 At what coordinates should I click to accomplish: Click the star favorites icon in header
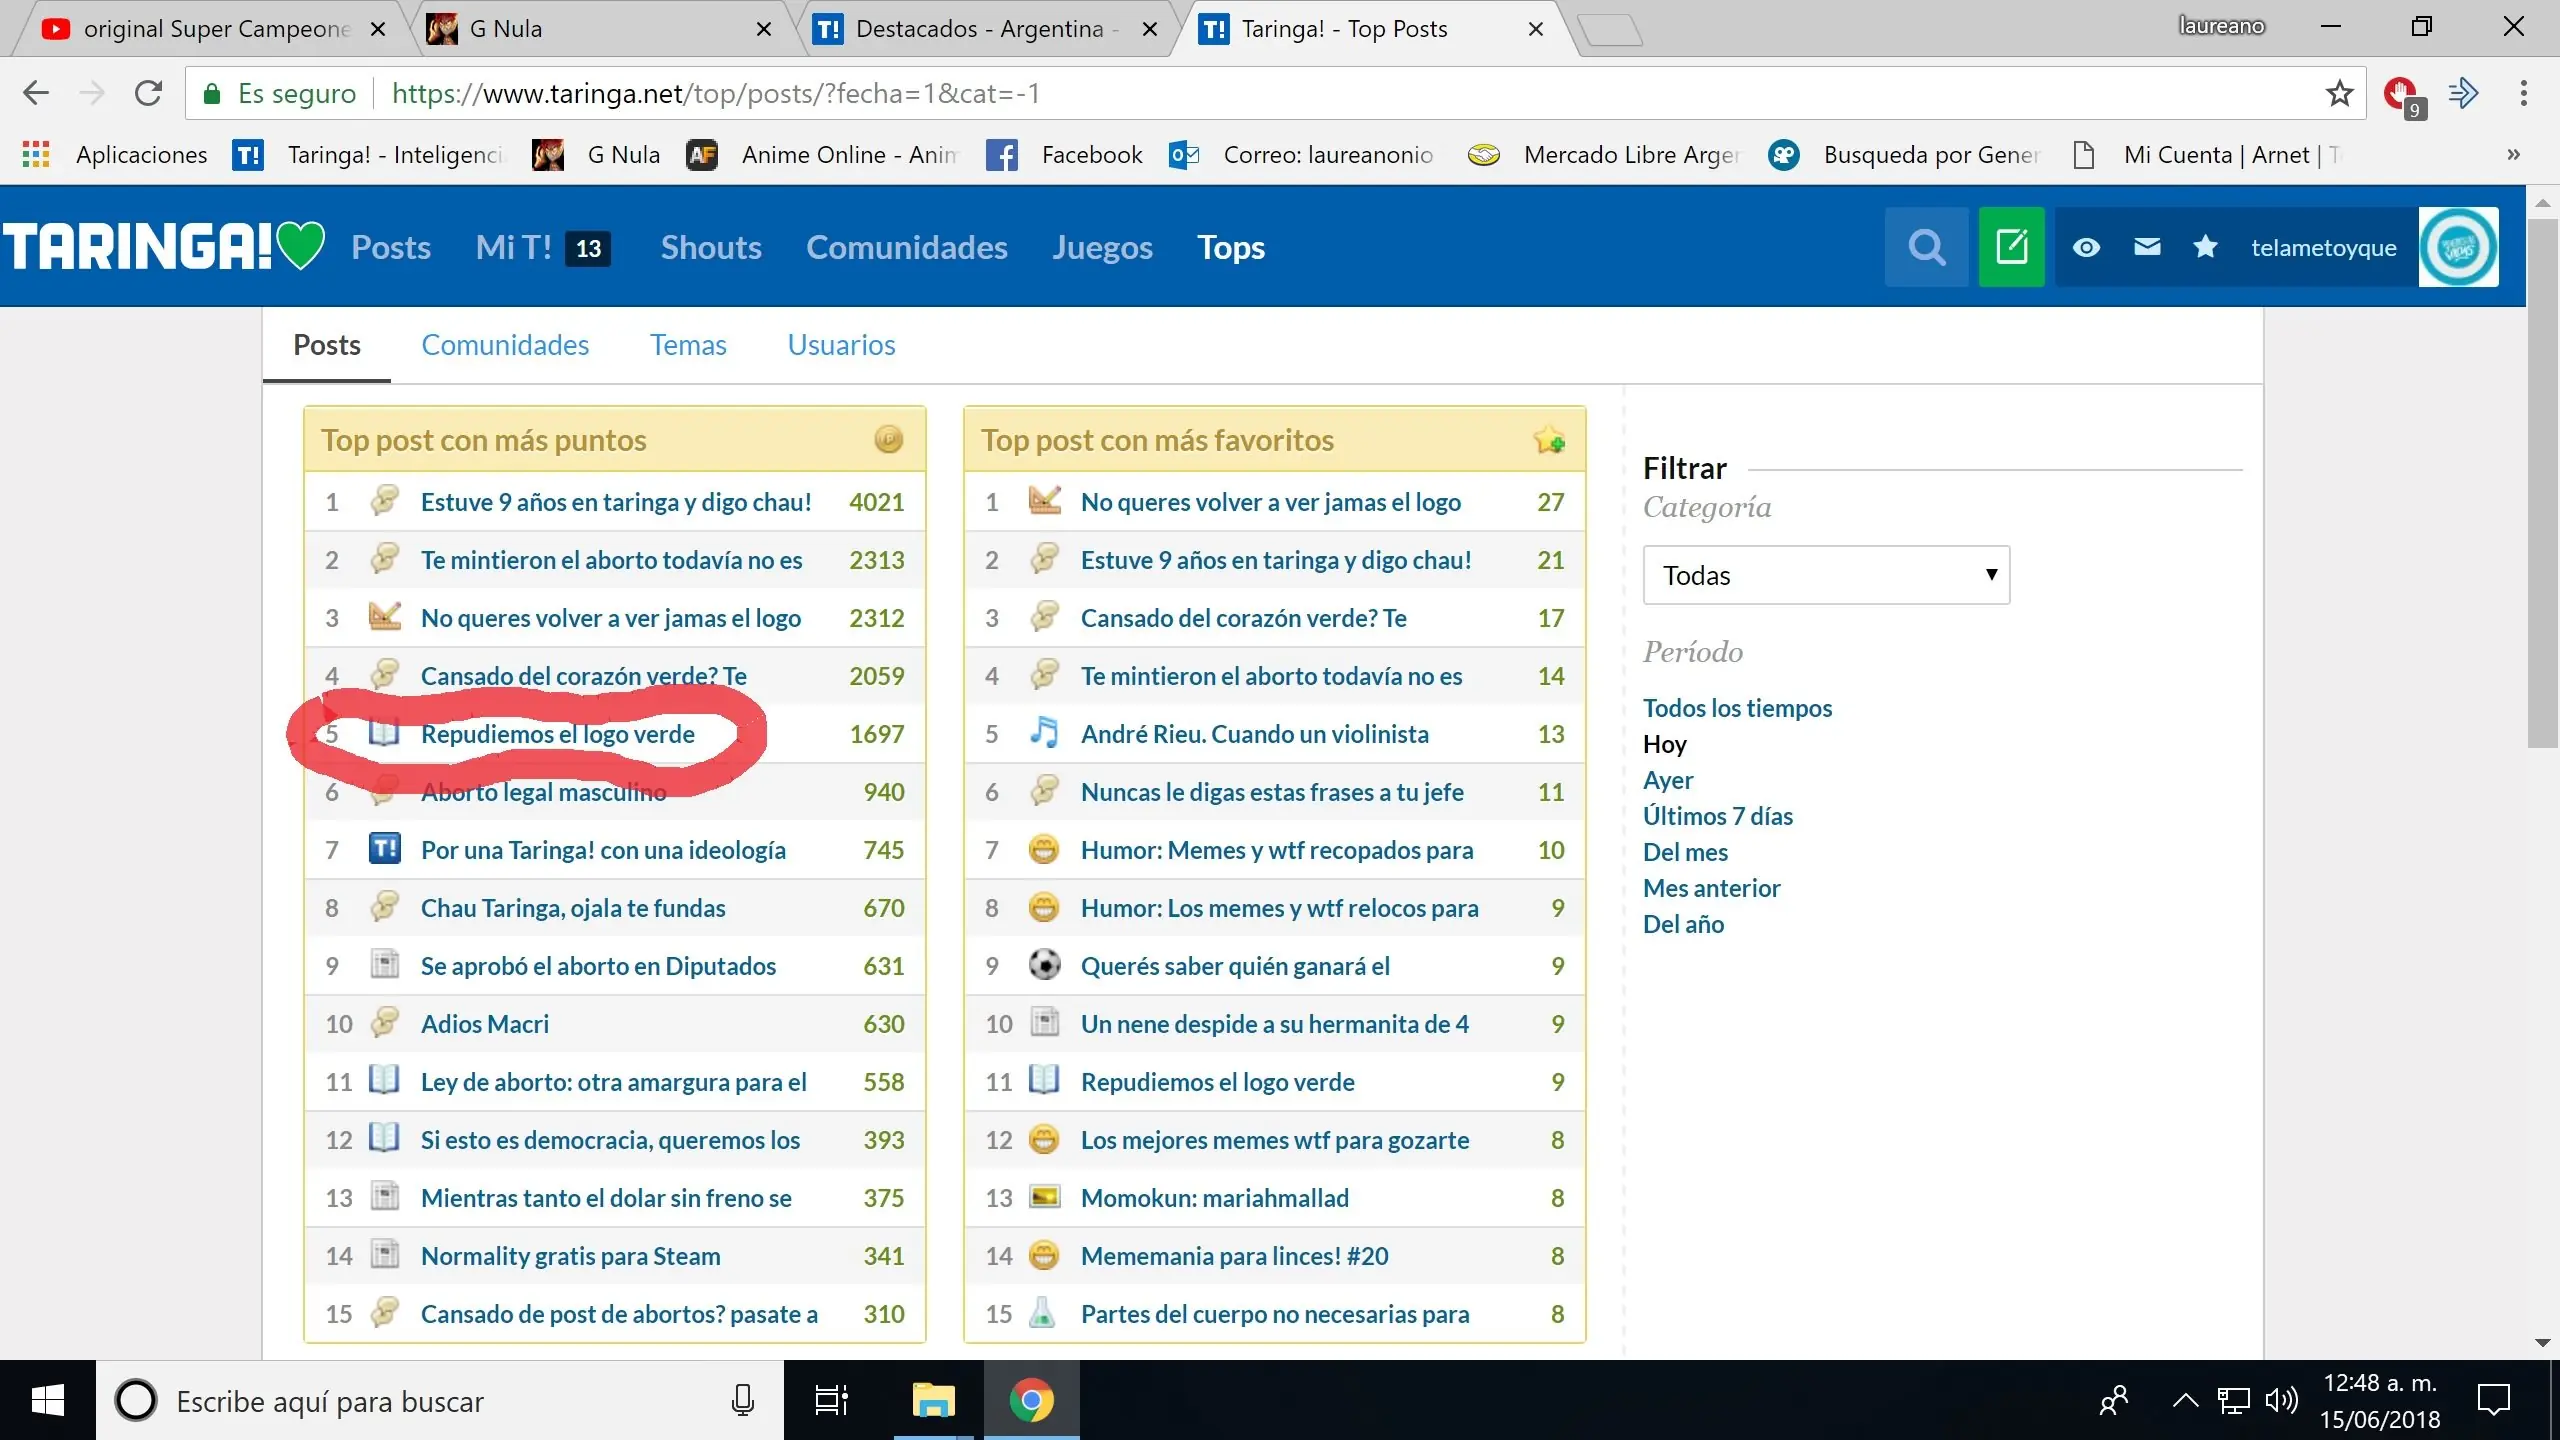pos(2205,247)
